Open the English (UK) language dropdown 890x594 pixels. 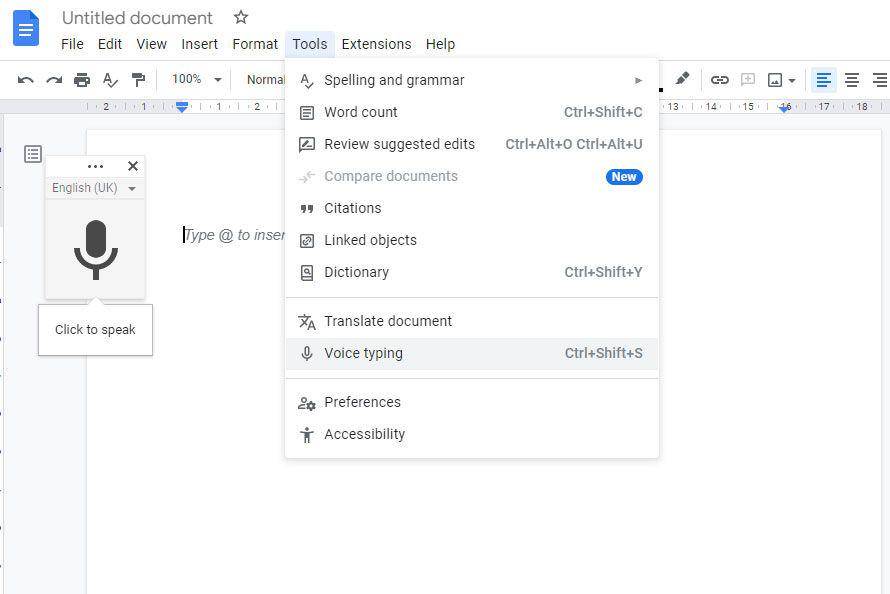(94, 188)
